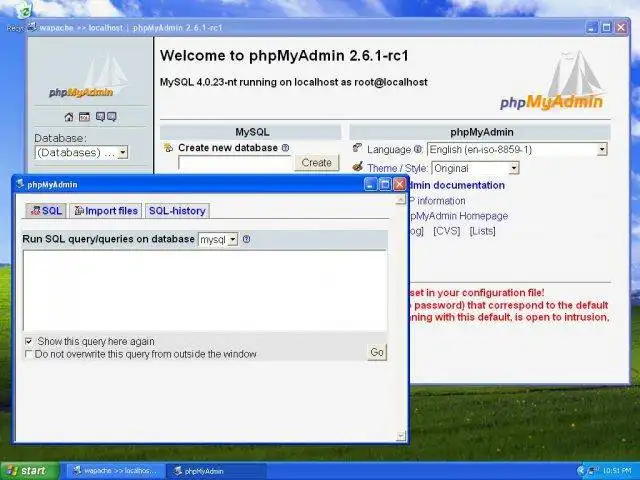Click the round tray icon left of the monitor icon
The image size is (640, 480).
(581, 471)
